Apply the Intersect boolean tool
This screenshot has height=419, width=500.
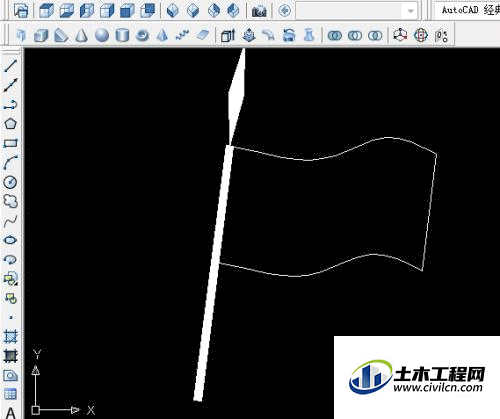click(375, 35)
